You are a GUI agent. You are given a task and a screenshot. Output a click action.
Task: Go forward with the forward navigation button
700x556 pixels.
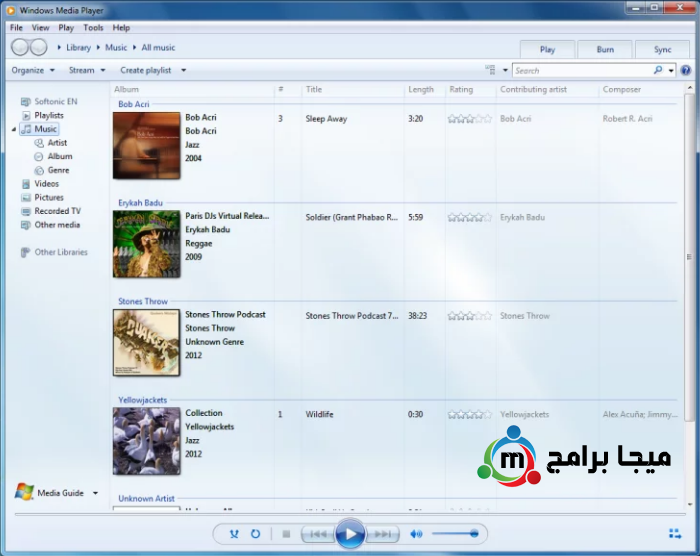pos(38,47)
